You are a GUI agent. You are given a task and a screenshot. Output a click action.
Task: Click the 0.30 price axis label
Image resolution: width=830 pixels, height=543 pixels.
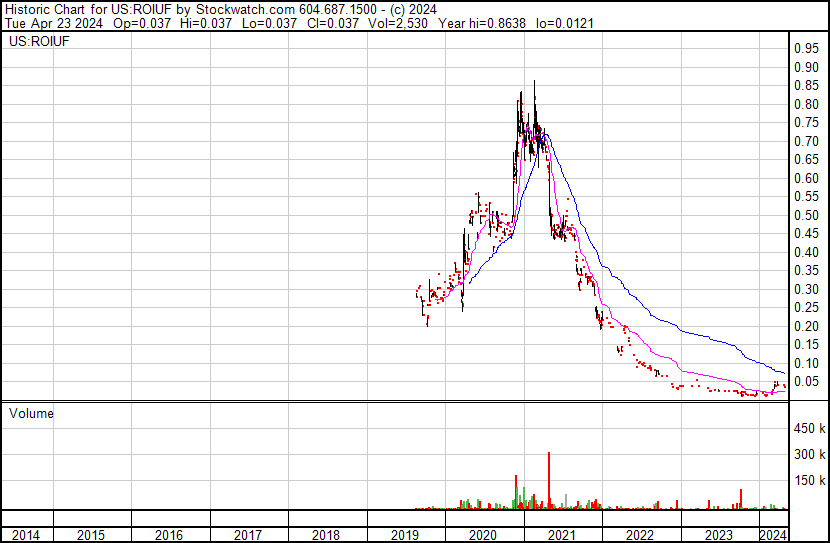pos(806,289)
